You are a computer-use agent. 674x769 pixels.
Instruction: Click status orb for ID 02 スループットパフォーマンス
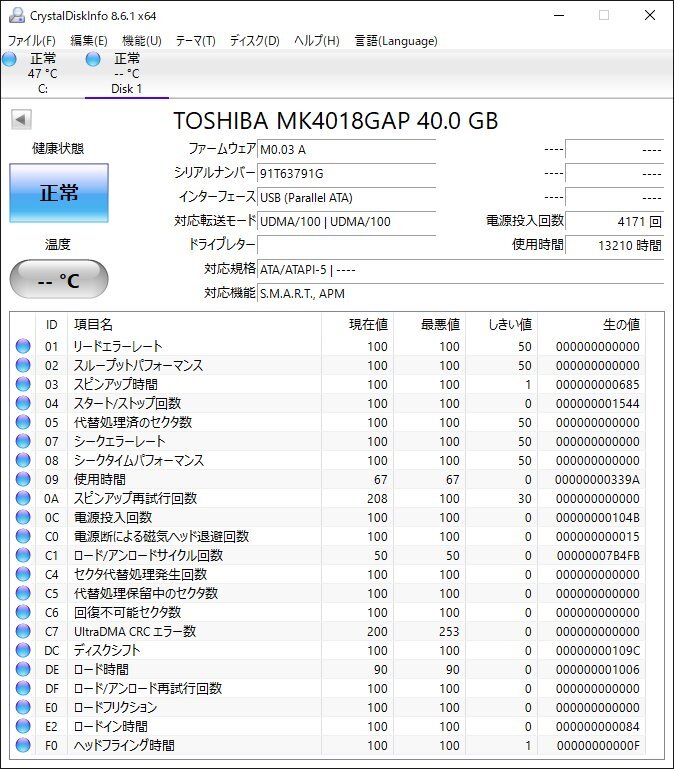point(23,365)
